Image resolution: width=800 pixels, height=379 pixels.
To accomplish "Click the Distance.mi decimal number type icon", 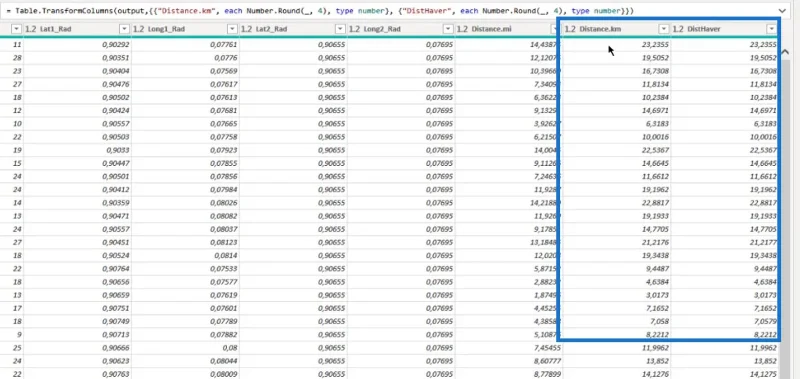I will (462, 29).
